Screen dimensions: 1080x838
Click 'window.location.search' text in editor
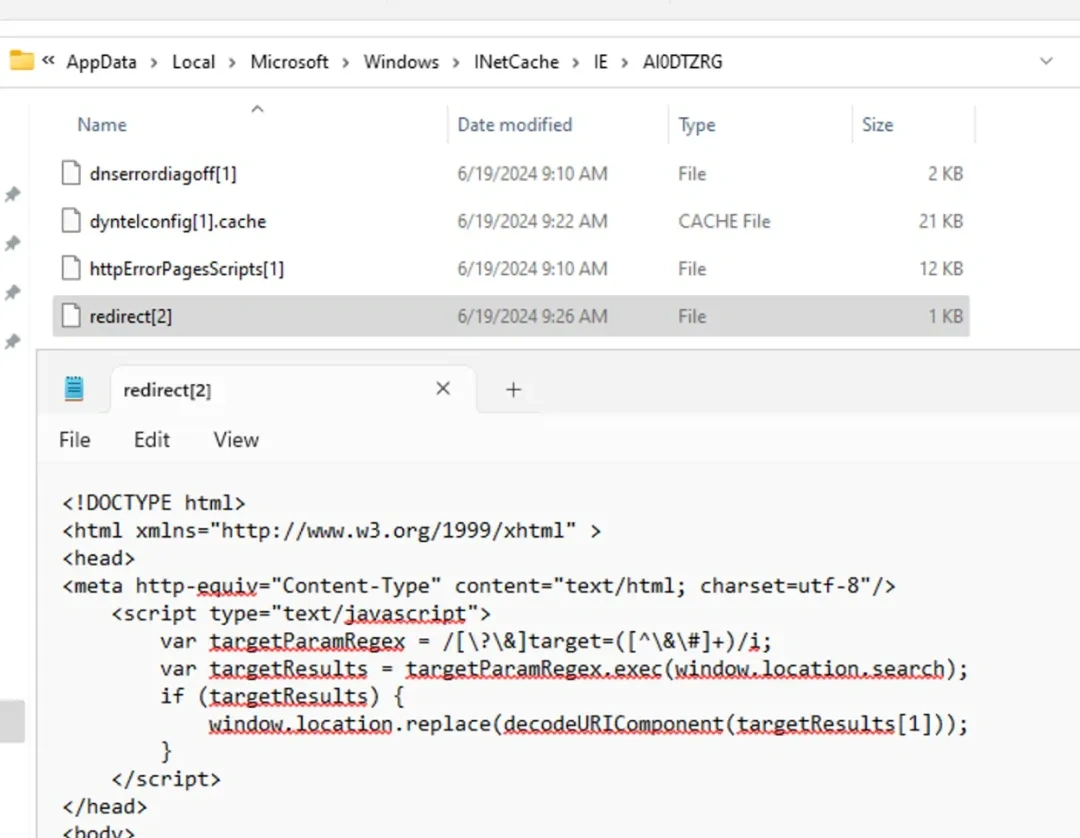click(809, 669)
